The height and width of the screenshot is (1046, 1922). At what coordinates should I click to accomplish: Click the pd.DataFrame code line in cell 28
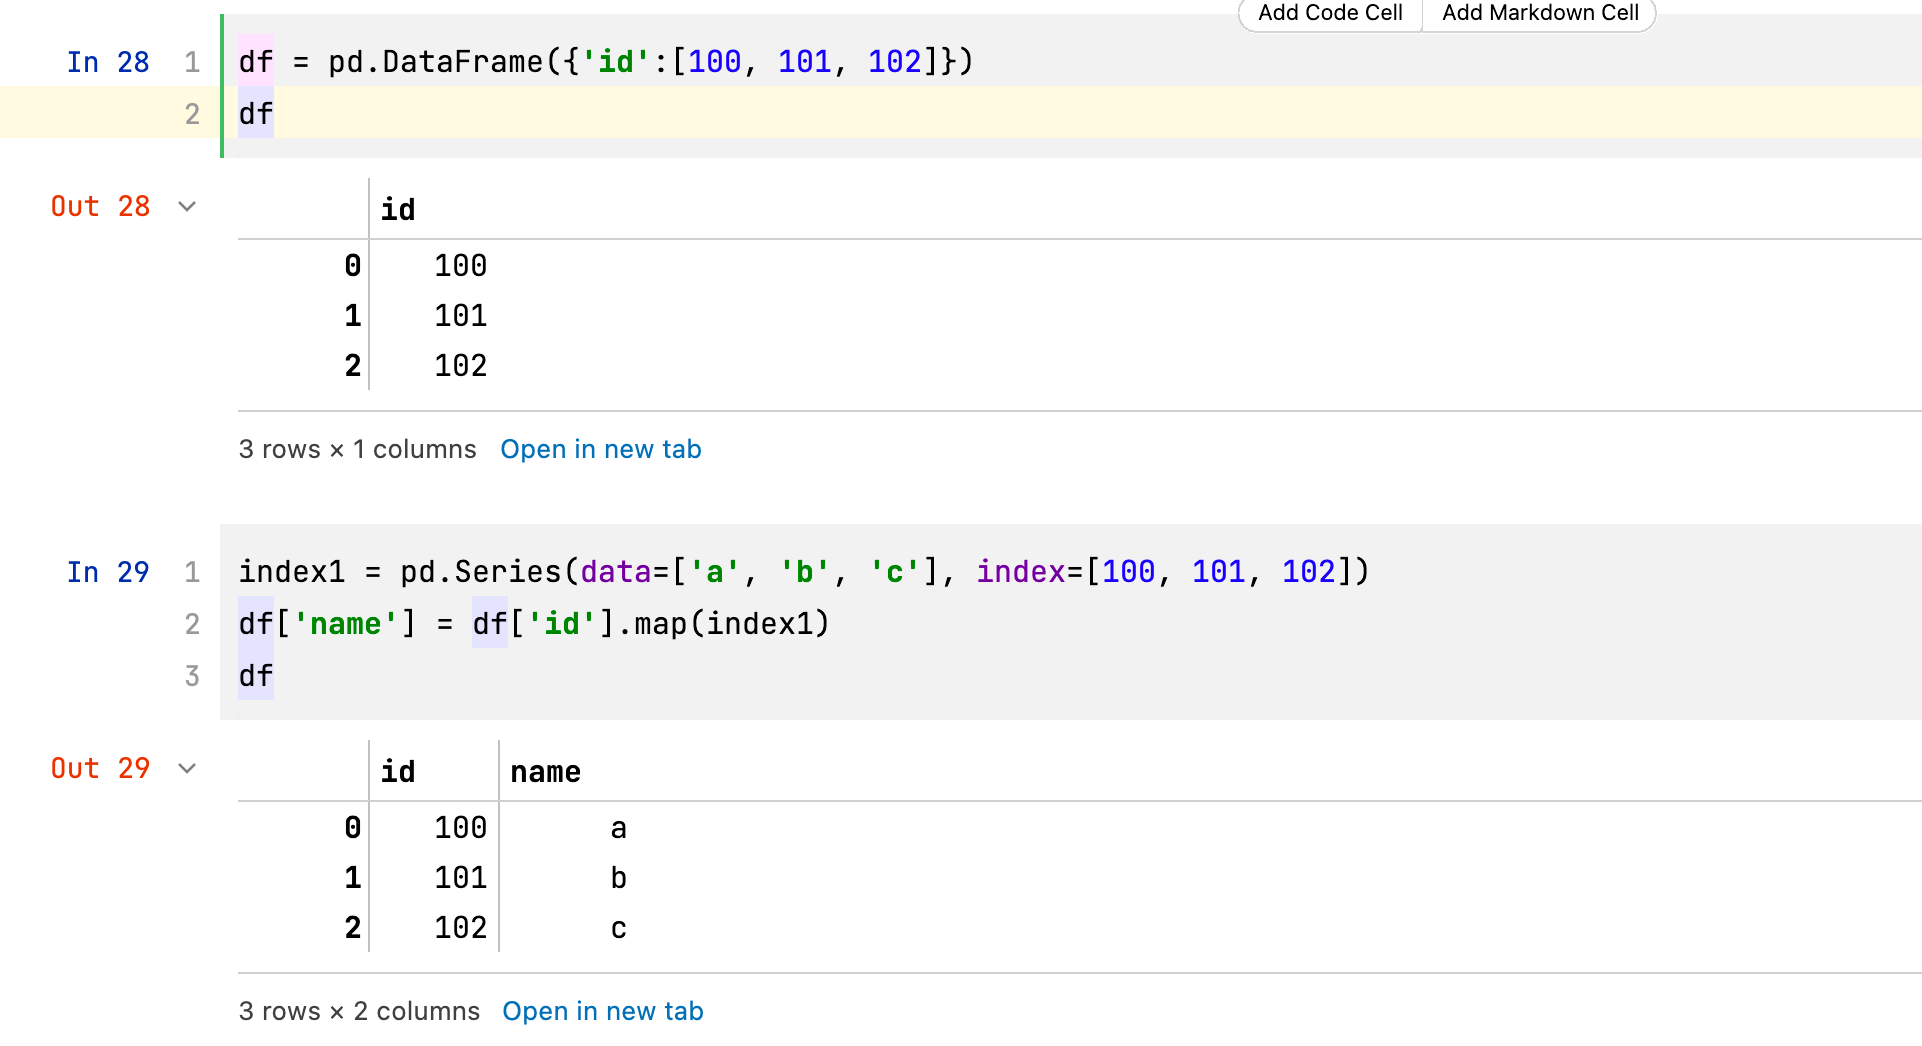coord(605,62)
